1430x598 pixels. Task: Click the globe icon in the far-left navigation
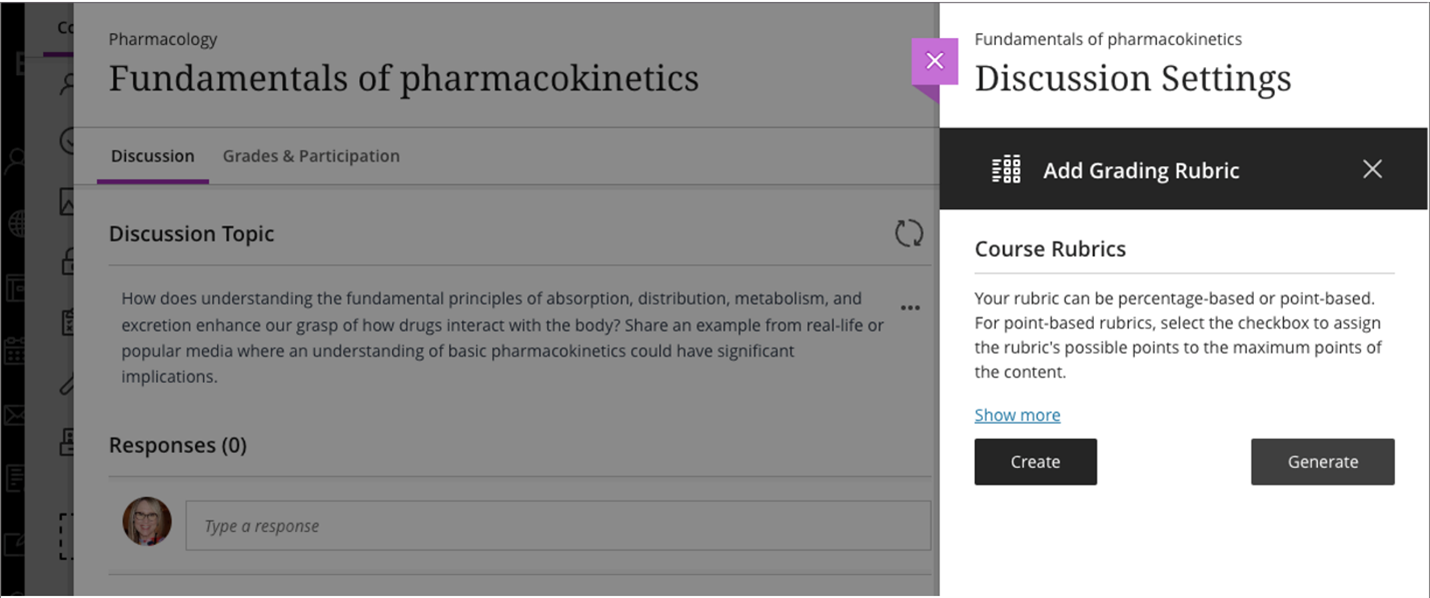pos(17,223)
